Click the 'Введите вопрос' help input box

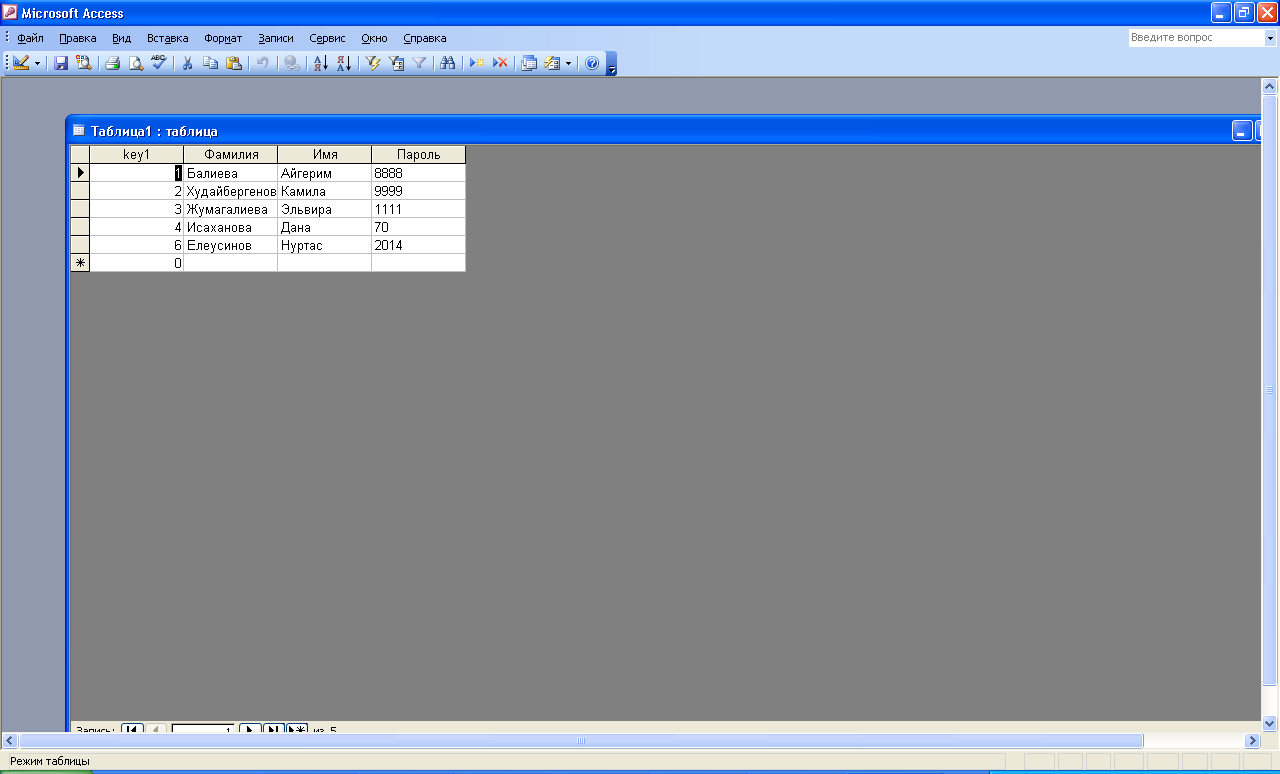coord(1196,38)
